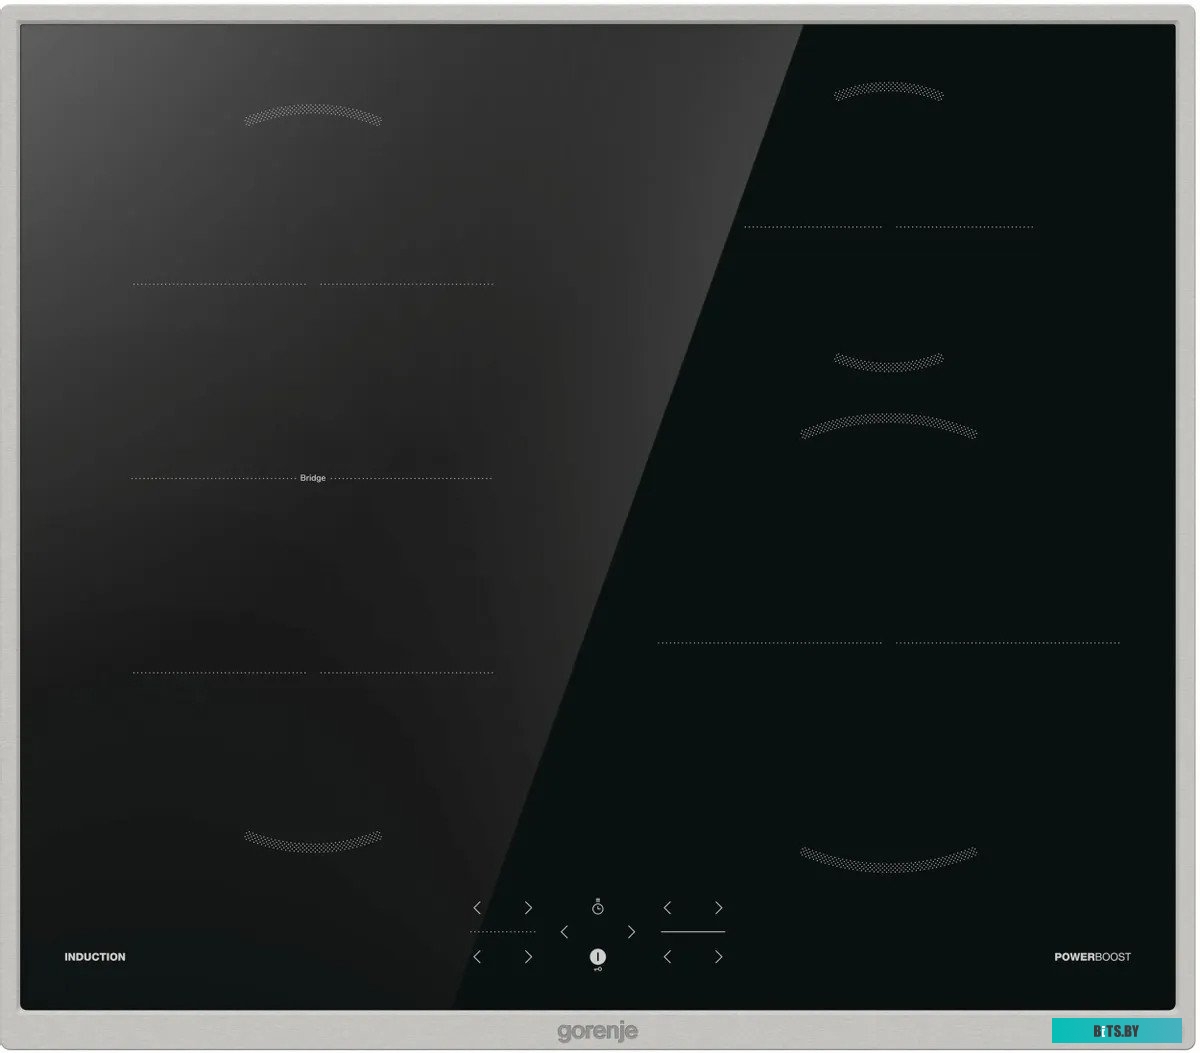Image resolution: width=1200 pixels, height=1053 pixels.
Task: Increase front-right zone power with right arrow
Action: [718, 957]
